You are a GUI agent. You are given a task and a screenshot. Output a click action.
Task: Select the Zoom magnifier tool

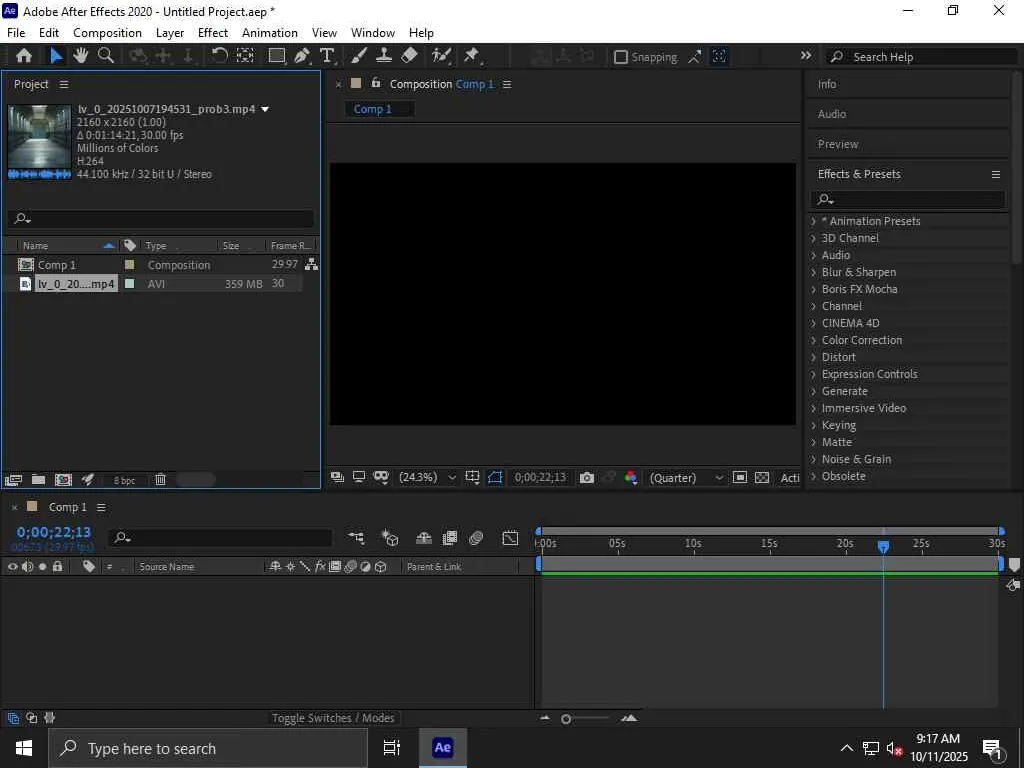[x=106, y=56]
